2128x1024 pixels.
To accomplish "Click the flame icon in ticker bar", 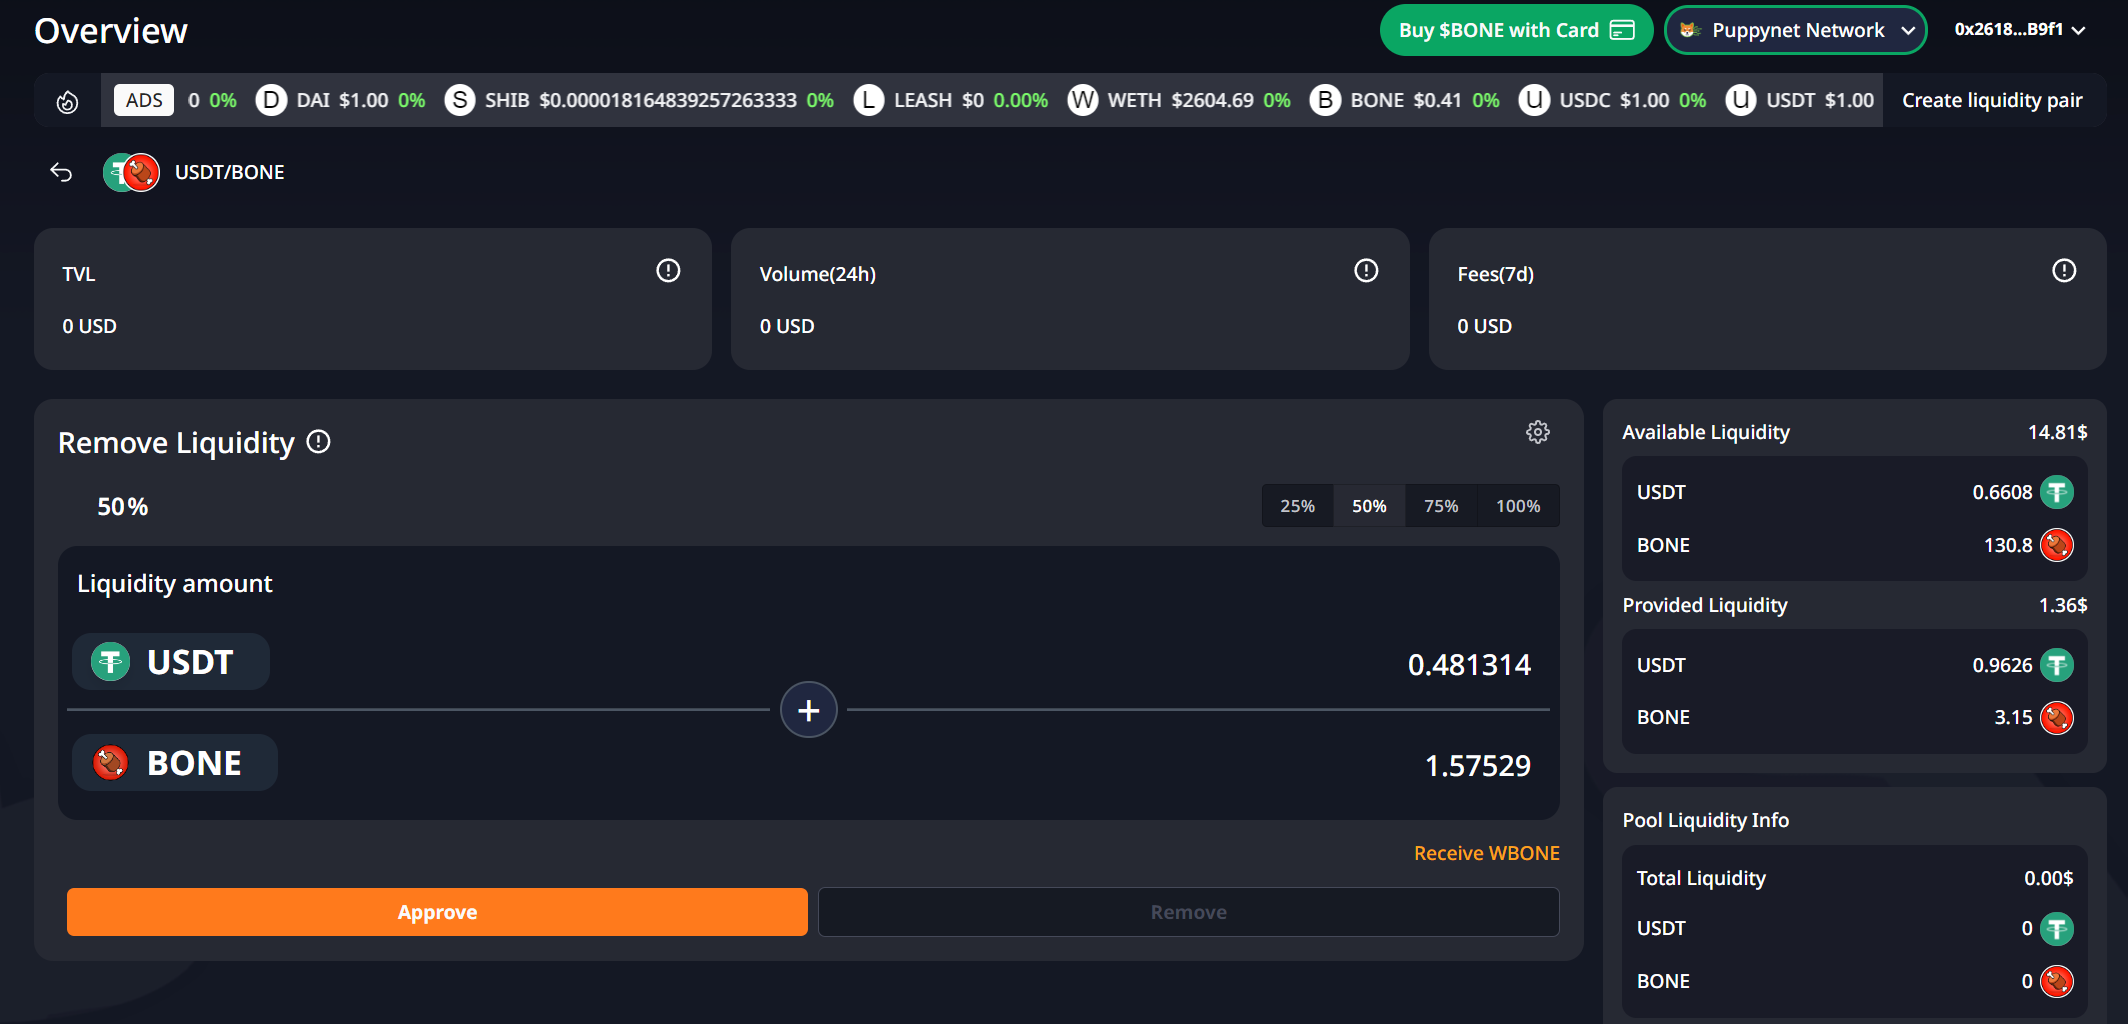I will (x=67, y=101).
